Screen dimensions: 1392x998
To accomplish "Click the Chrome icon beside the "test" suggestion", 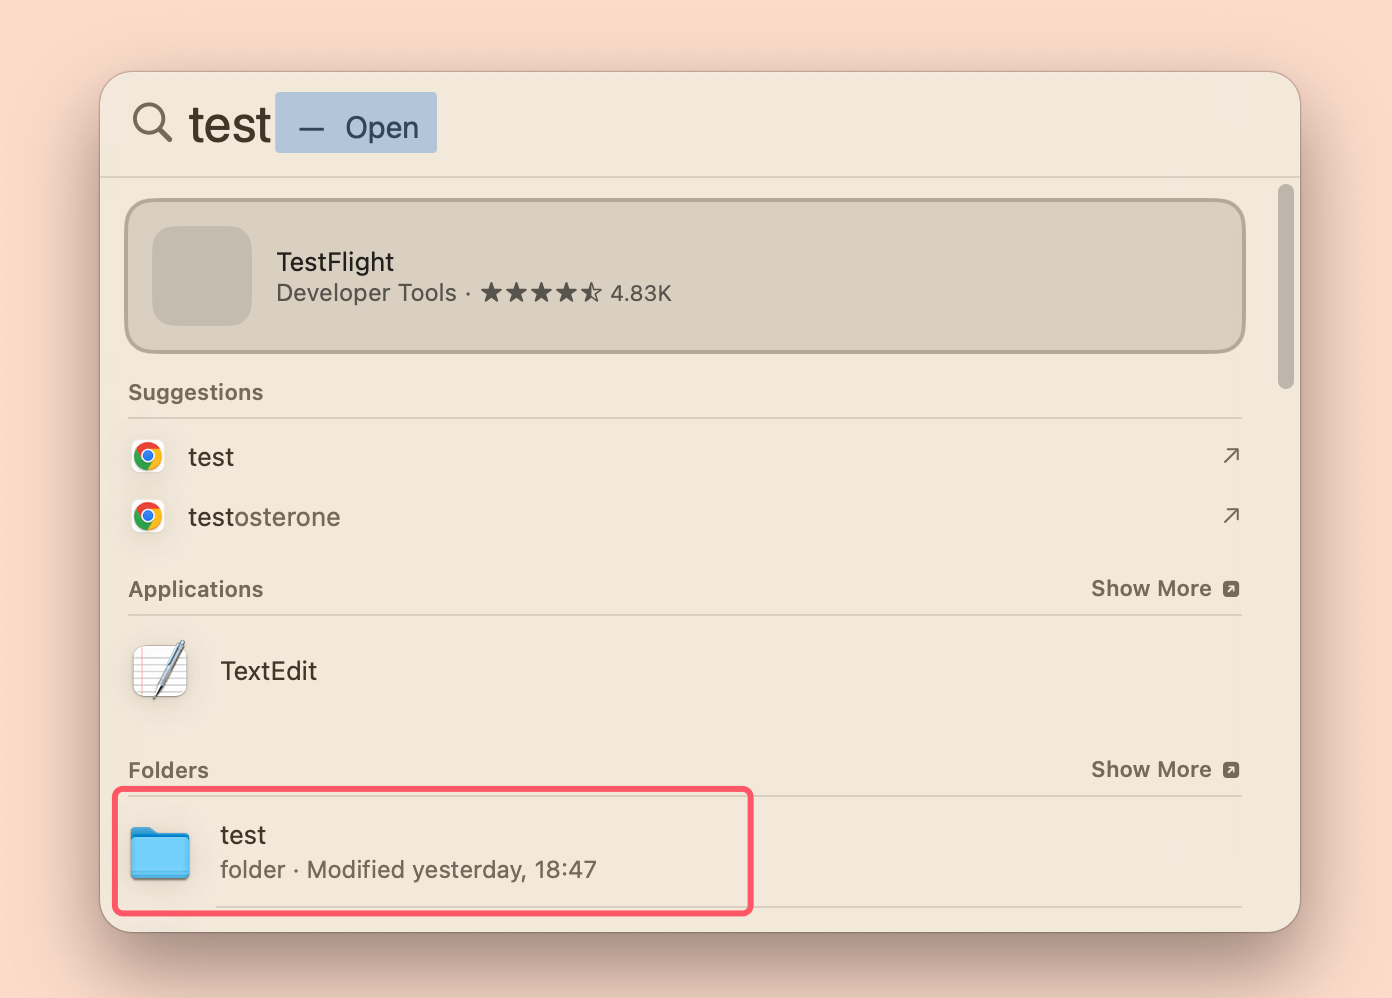I will tap(148, 457).
